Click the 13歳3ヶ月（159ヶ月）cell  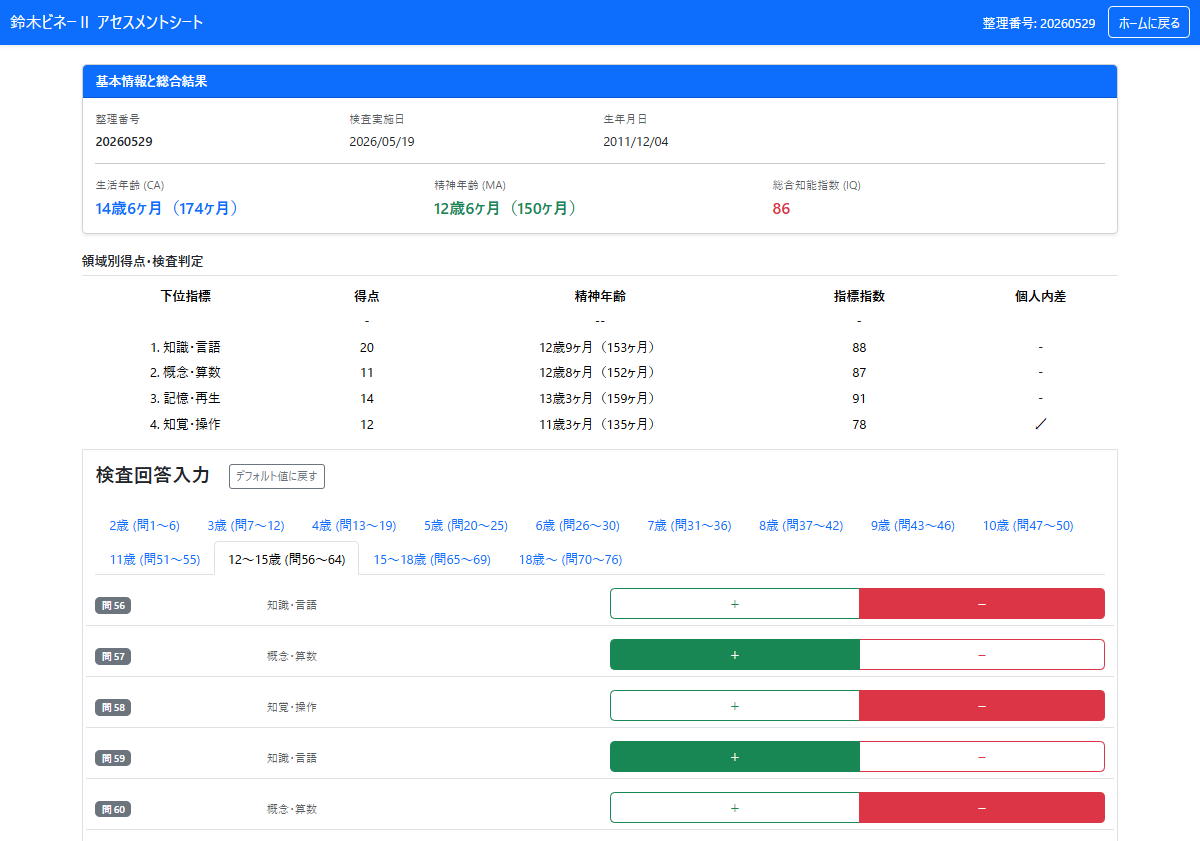pos(600,398)
